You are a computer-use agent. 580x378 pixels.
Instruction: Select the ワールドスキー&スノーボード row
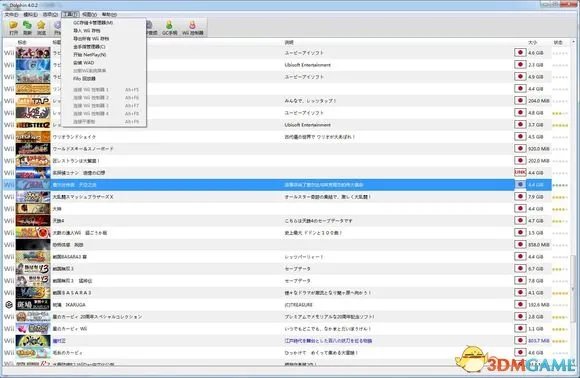click(x=277, y=149)
